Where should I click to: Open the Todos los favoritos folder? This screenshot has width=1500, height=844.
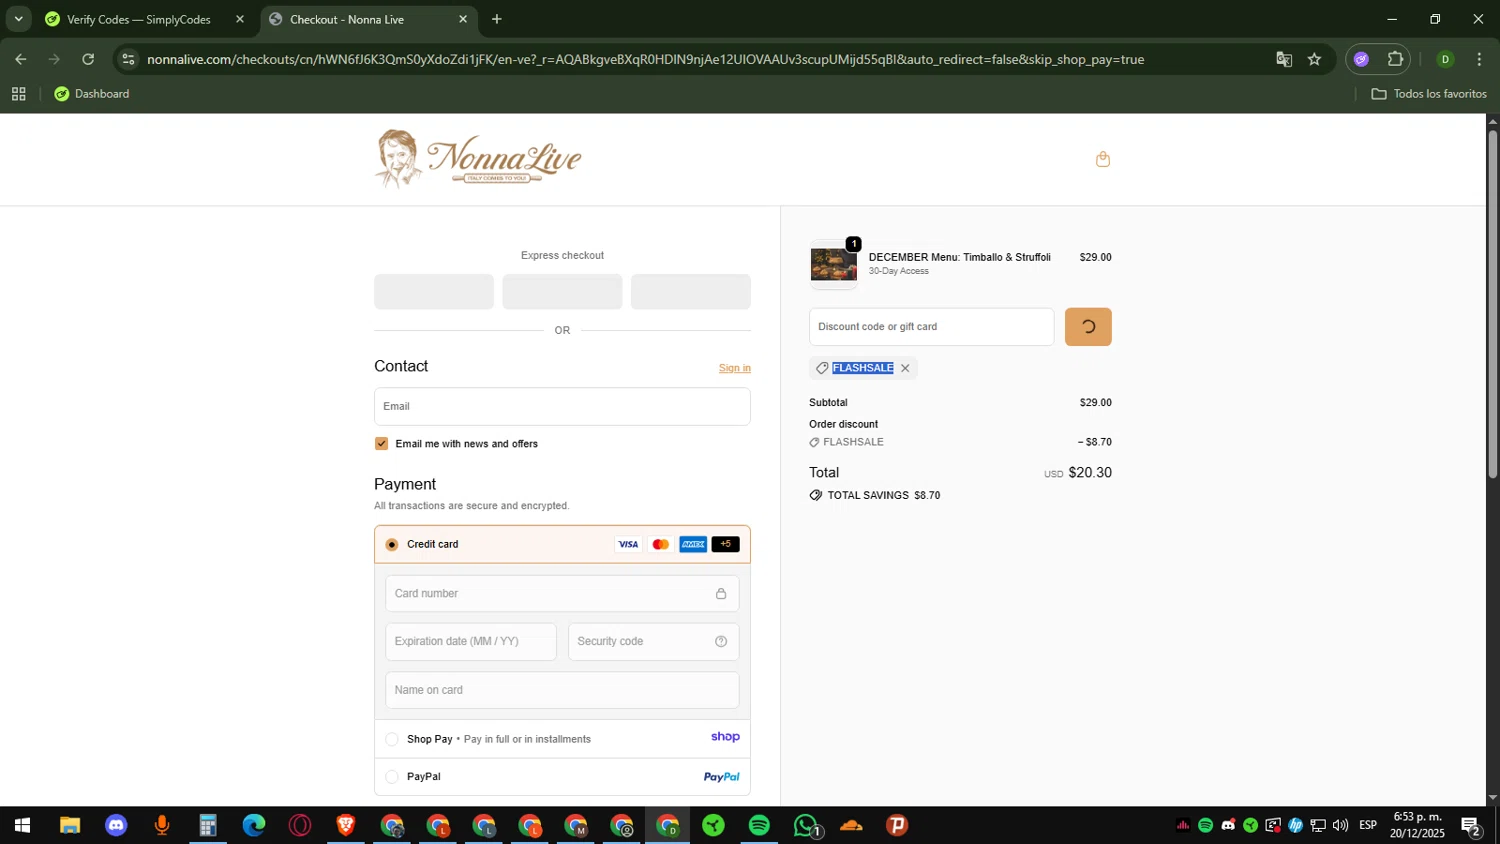point(1429,94)
